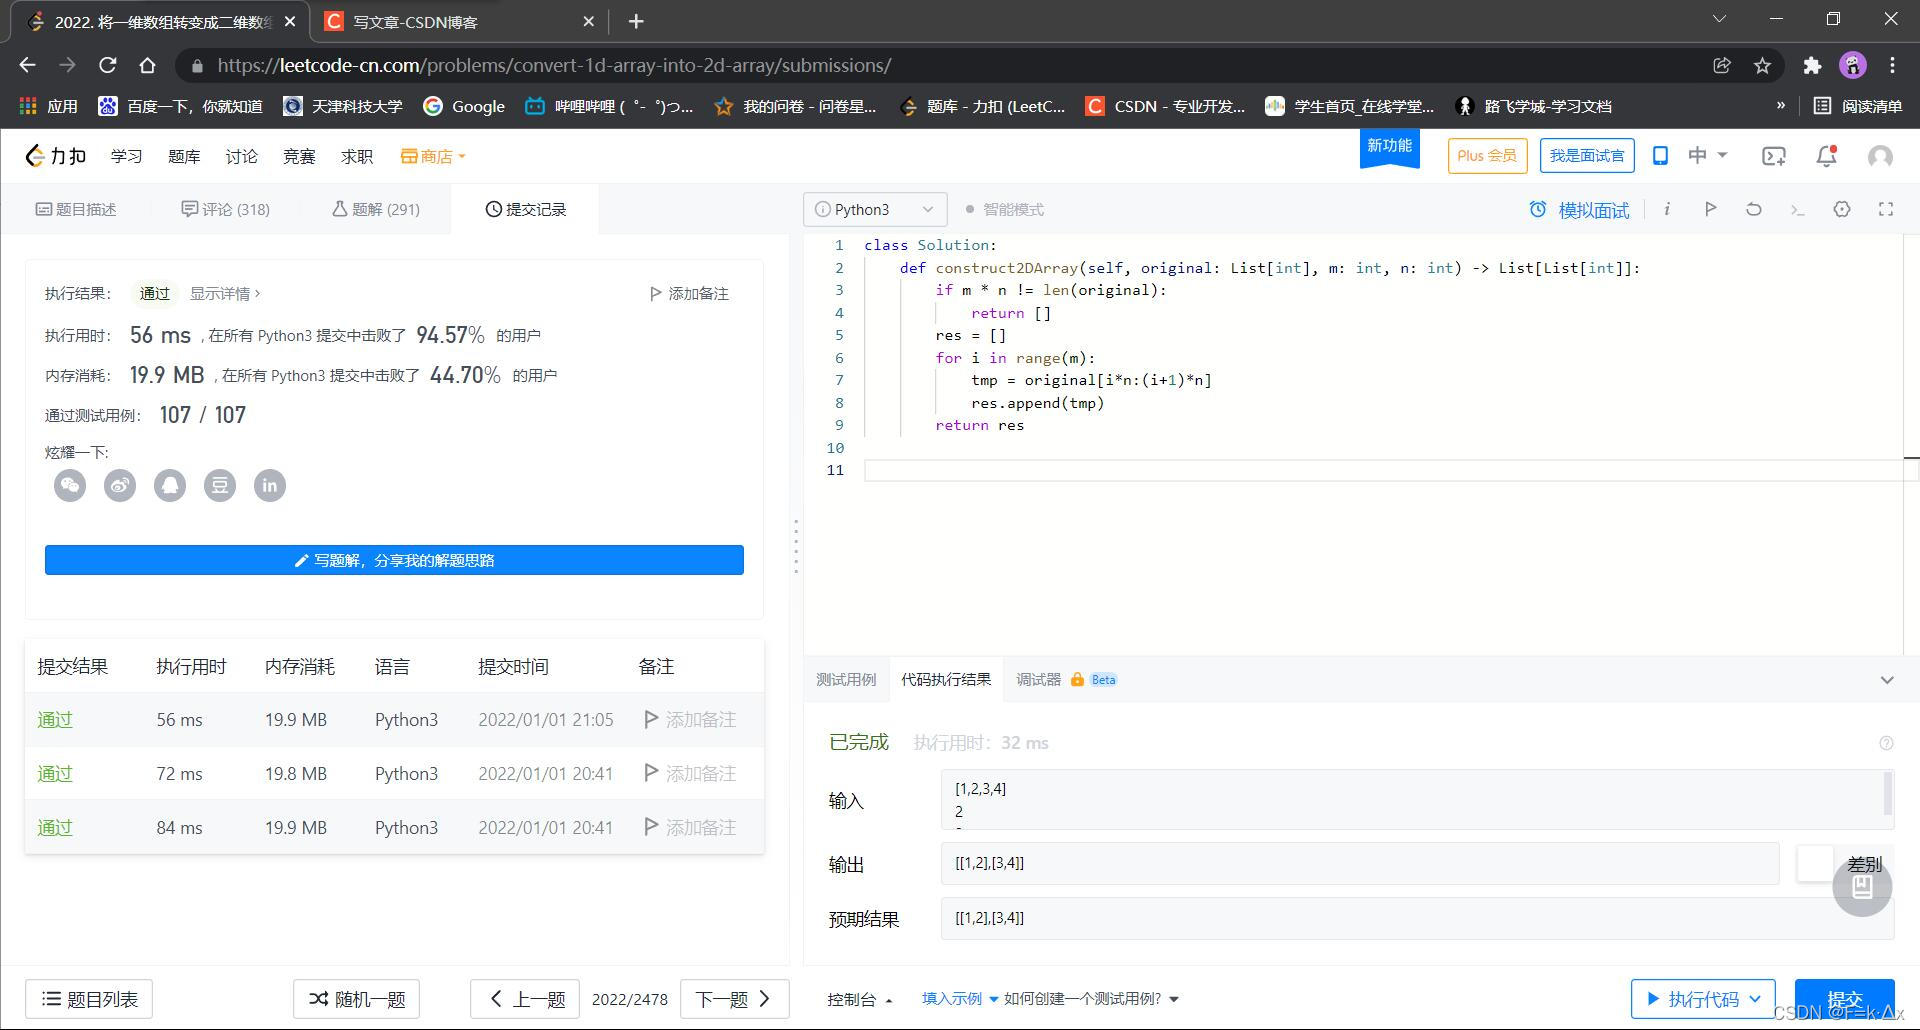Switch to 评论 (318) tab
The image size is (1920, 1030).
coord(225,209)
